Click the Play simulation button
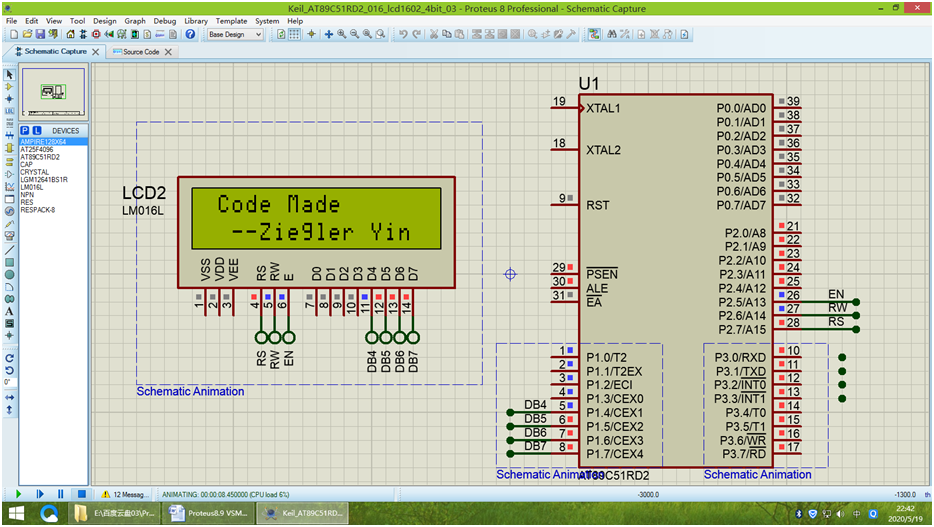Screen dimensions: 934x527 click(x=18, y=494)
